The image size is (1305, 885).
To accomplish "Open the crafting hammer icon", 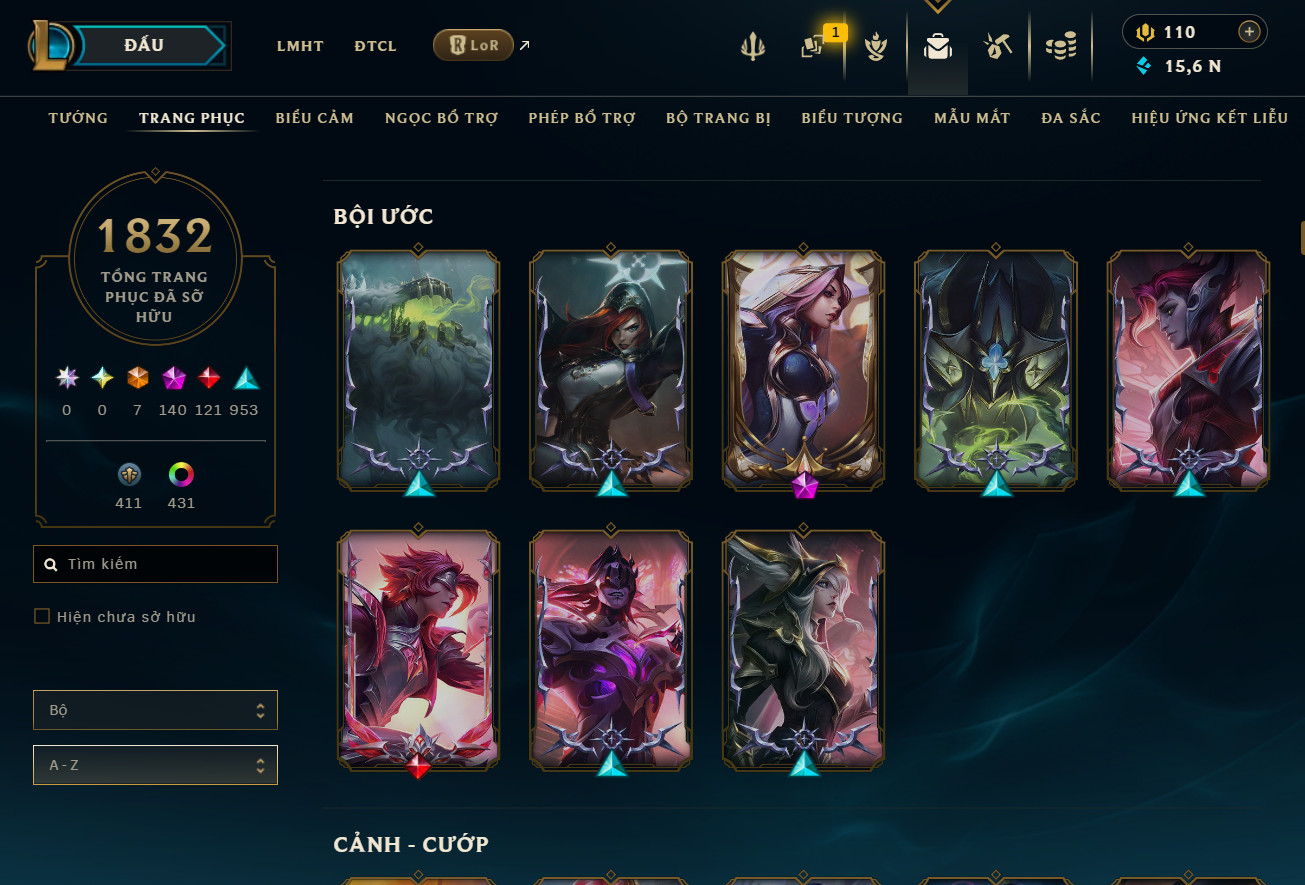I will [998, 46].
